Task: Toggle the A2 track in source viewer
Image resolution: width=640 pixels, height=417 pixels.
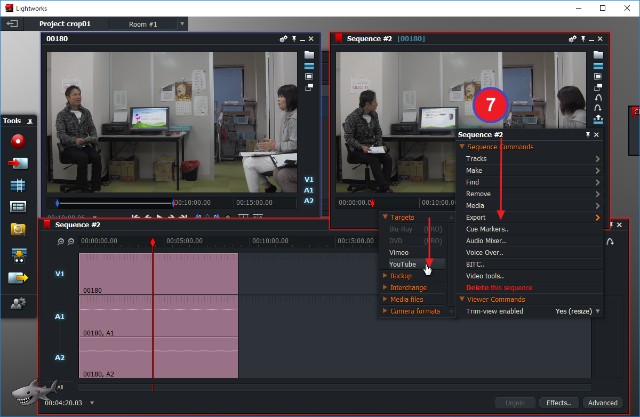Action: 309,201
